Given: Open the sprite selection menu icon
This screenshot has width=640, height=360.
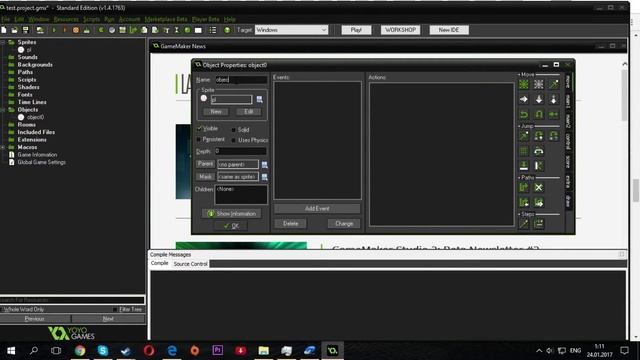Looking at the screenshot, I should pyautogui.click(x=260, y=99).
